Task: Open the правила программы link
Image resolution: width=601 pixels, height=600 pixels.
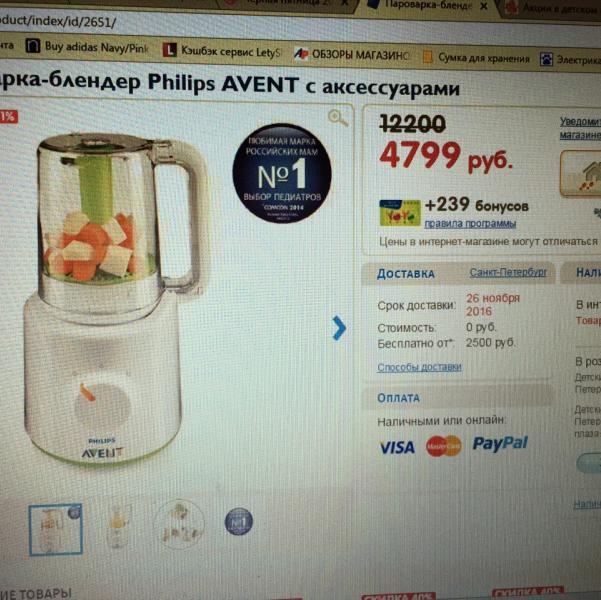Action: point(470,223)
